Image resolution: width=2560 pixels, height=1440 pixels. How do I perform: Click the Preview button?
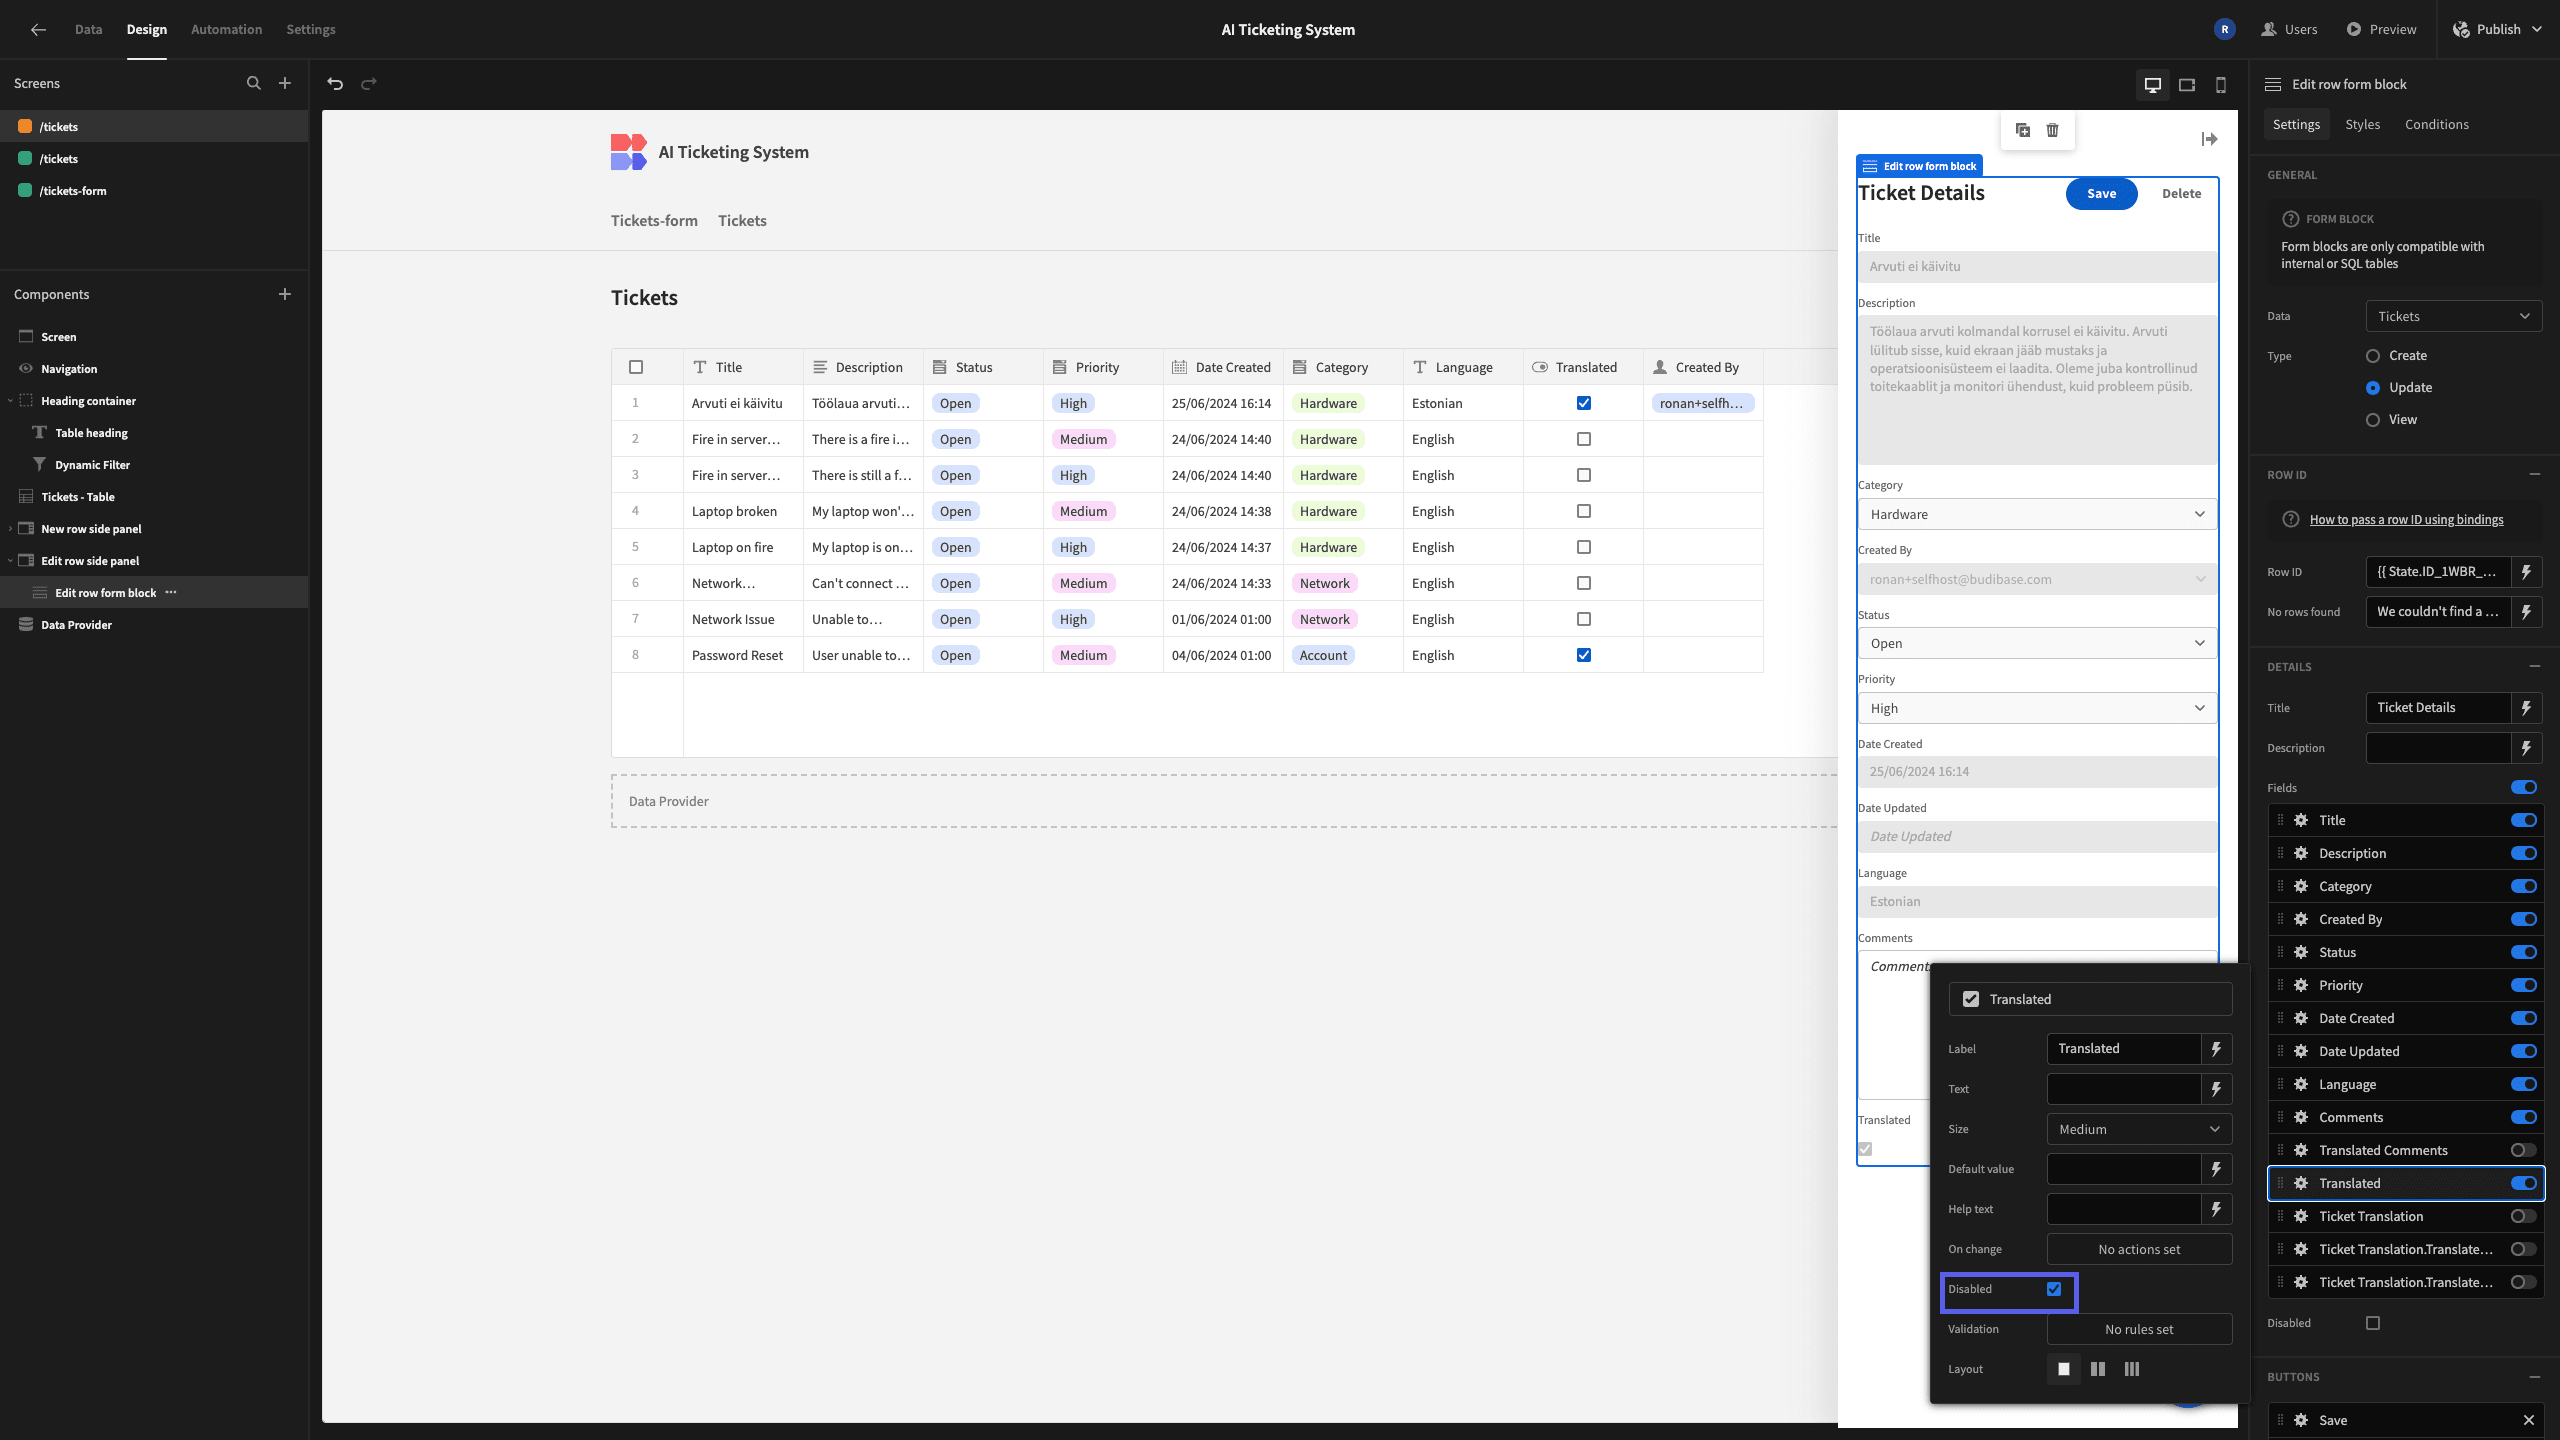pyautogui.click(x=2381, y=30)
